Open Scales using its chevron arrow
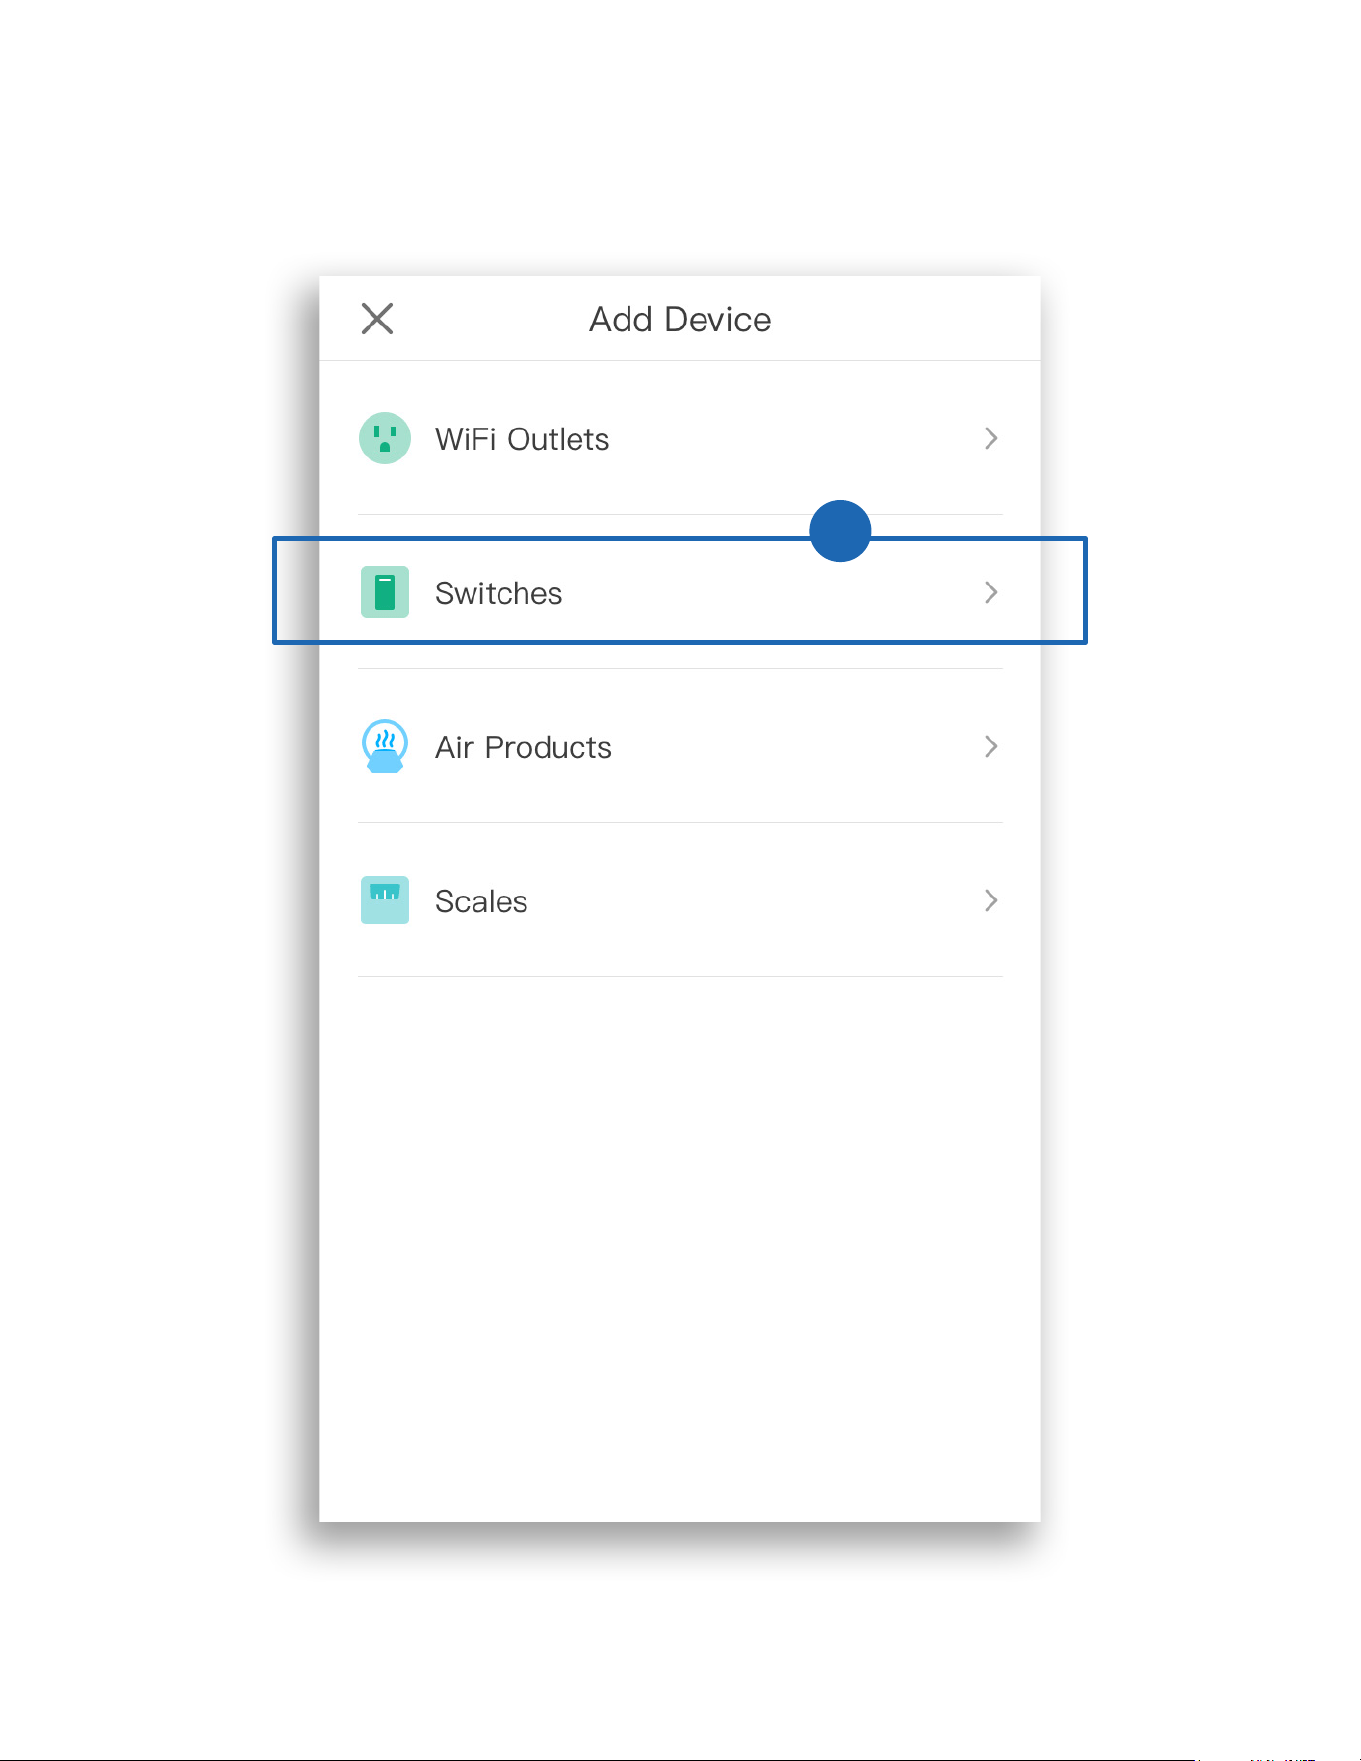This screenshot has height=1761, width=1361. pos(991,900)
